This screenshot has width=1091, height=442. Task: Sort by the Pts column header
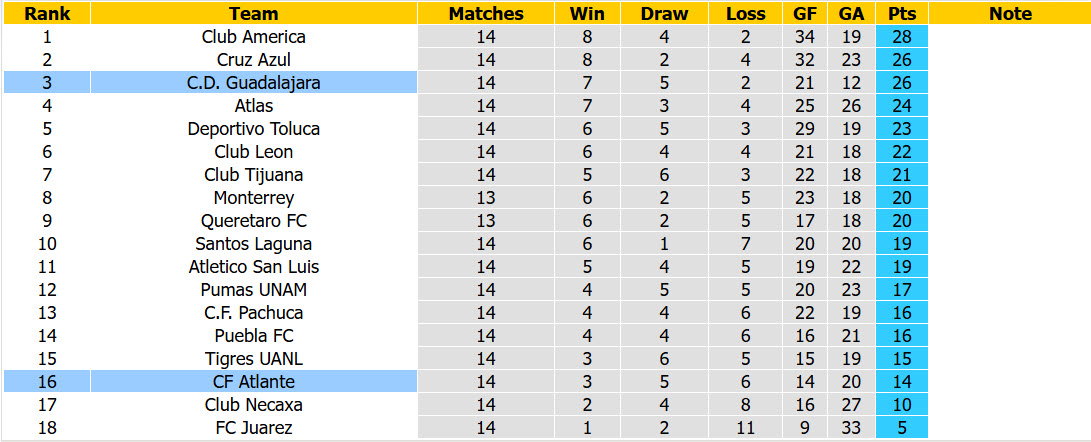click(902, 13)
